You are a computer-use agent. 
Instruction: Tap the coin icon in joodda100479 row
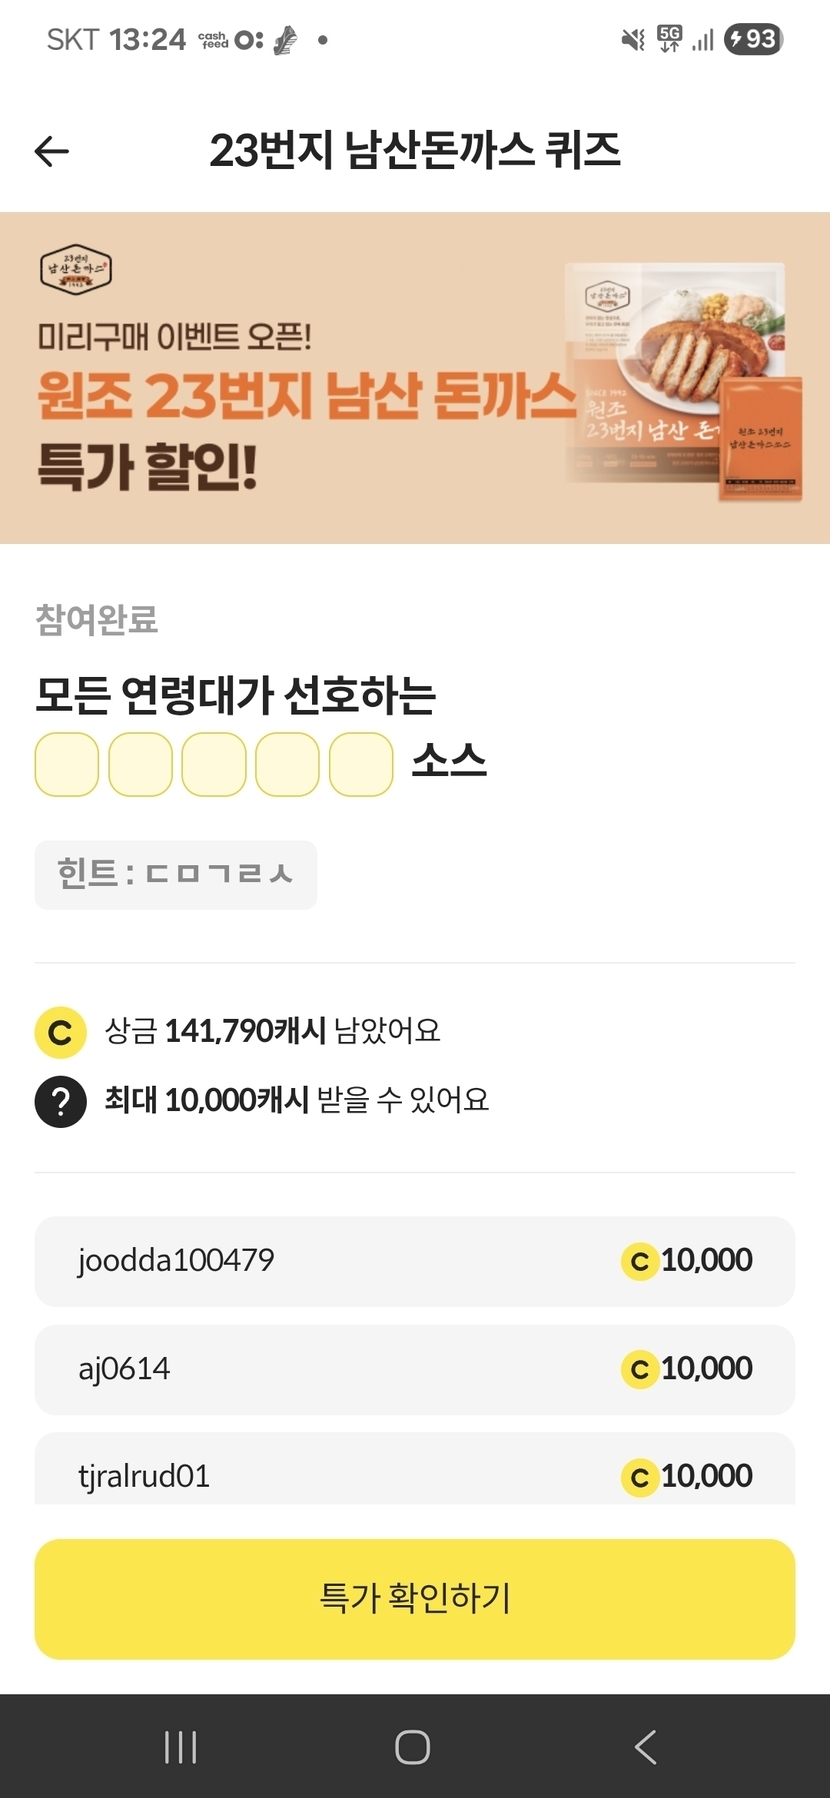click(x=639, y=1262)
